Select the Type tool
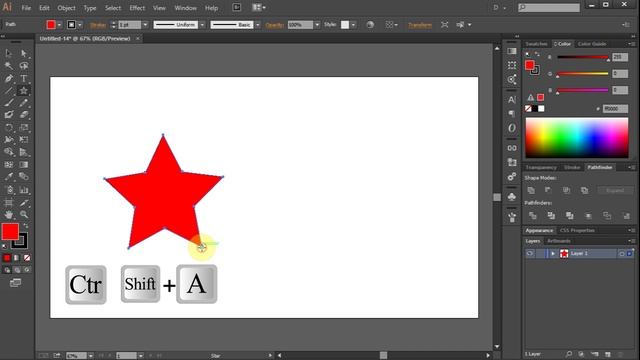640x360 pixels. [x=24, y=78]
